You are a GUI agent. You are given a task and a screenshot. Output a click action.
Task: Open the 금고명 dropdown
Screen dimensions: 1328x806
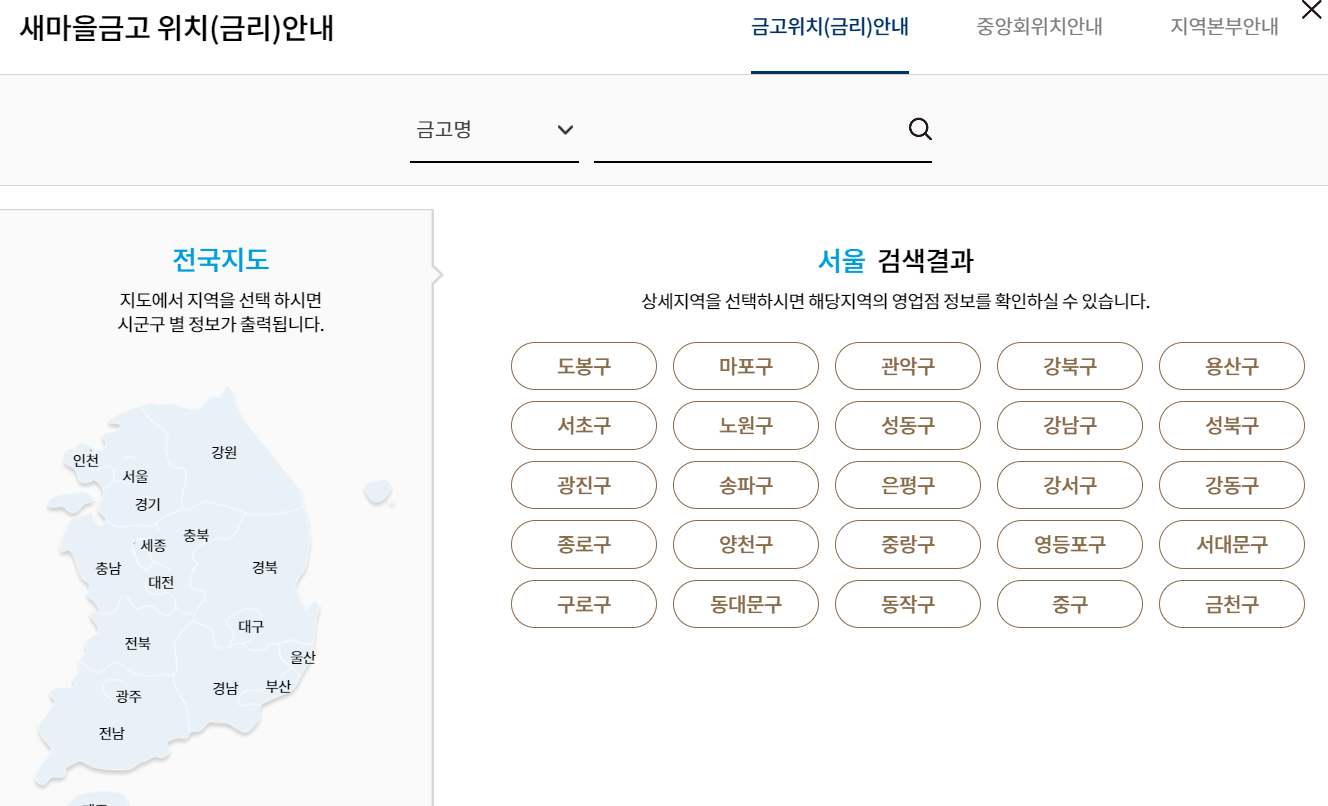(470, 129)
